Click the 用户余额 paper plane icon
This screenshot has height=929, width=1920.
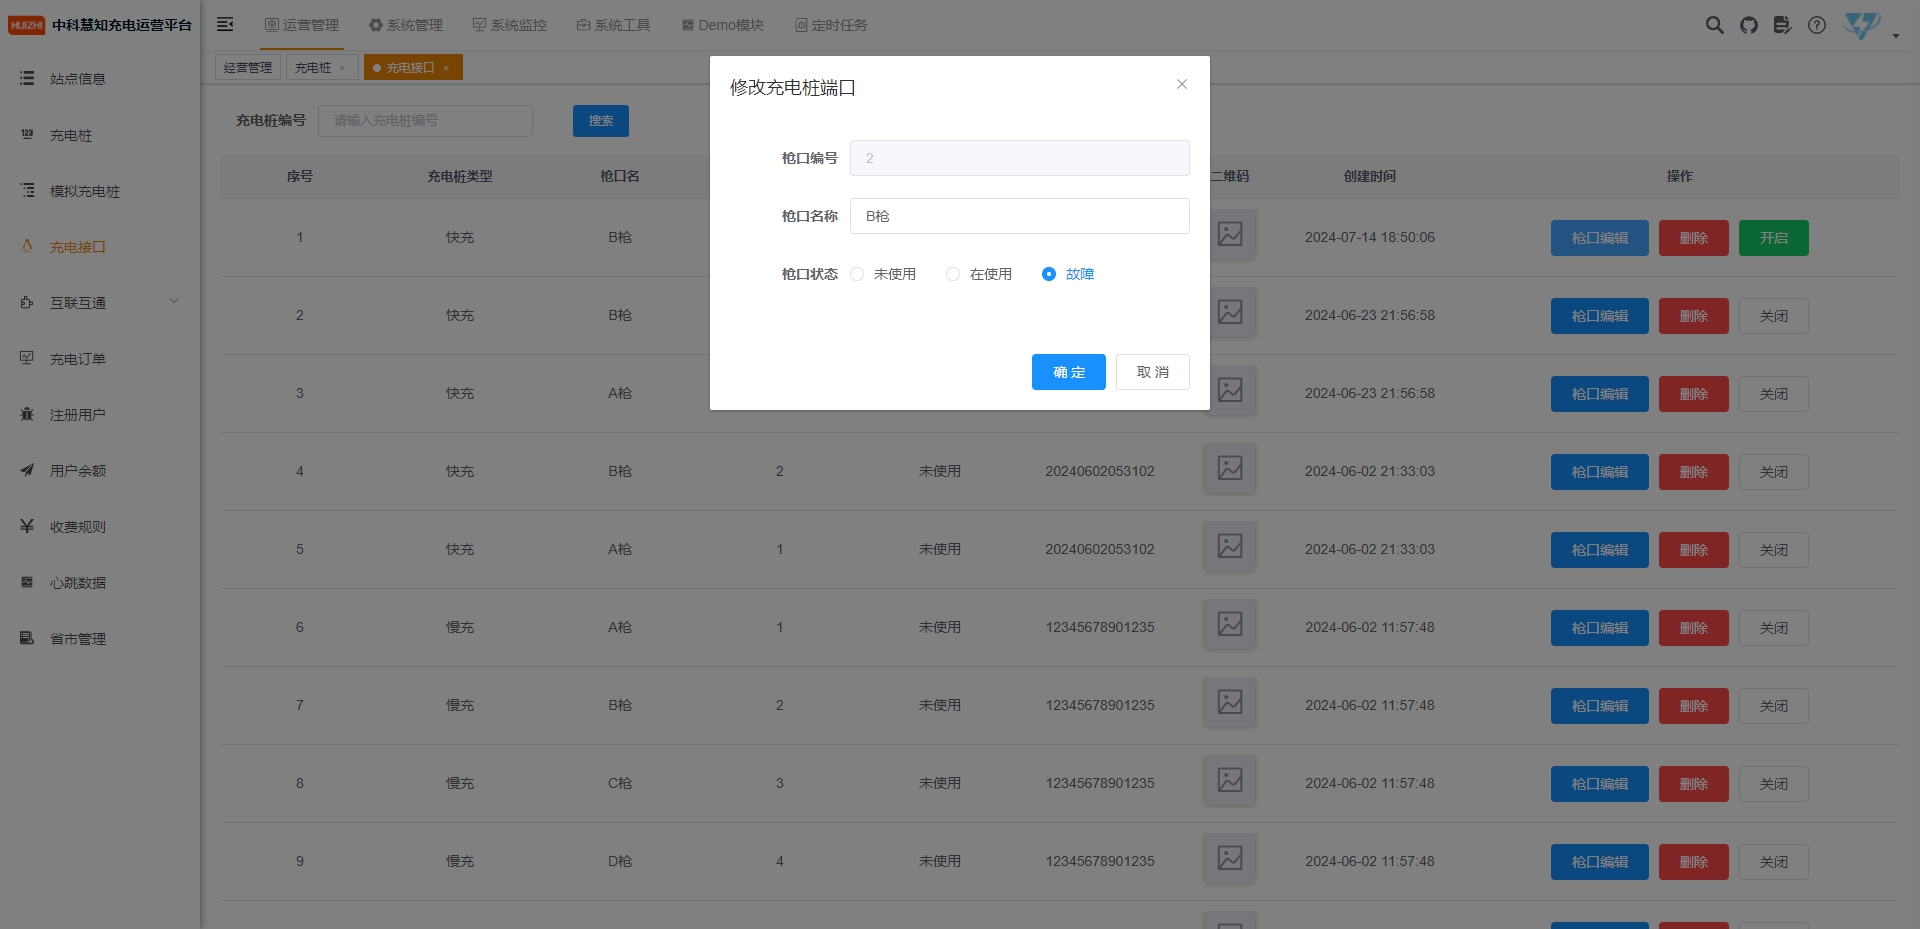click(x=27, y=470)
